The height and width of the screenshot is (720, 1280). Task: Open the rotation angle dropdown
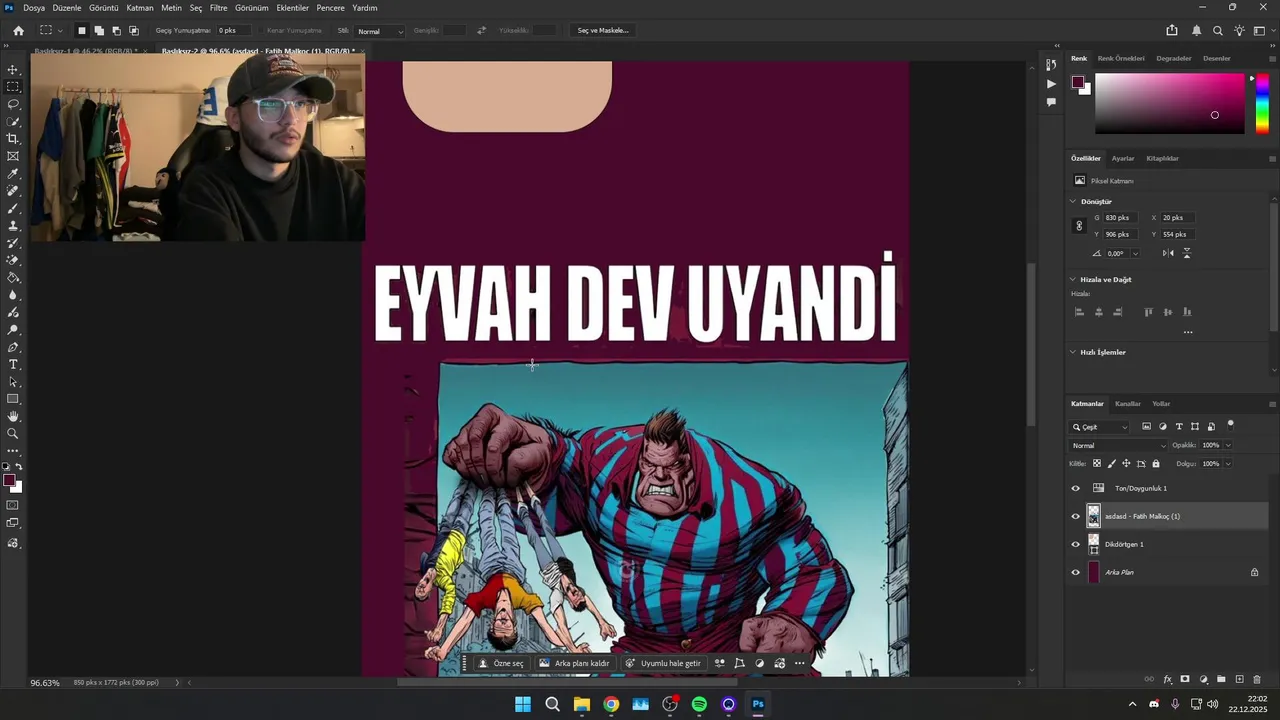pyautogui.click(x=1135, y=254)
